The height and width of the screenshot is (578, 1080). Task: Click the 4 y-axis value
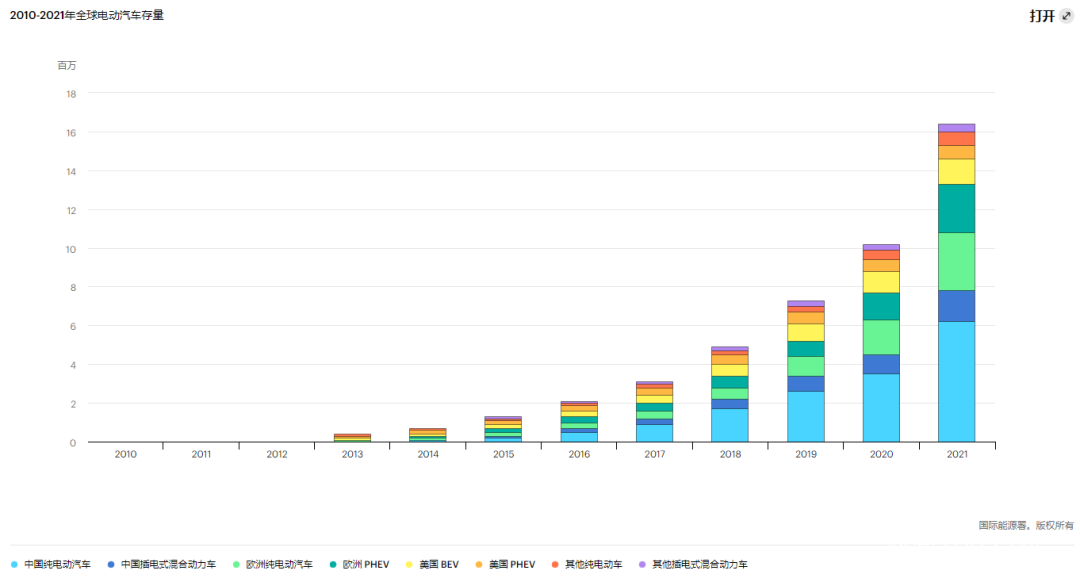[x=72, y=365]
